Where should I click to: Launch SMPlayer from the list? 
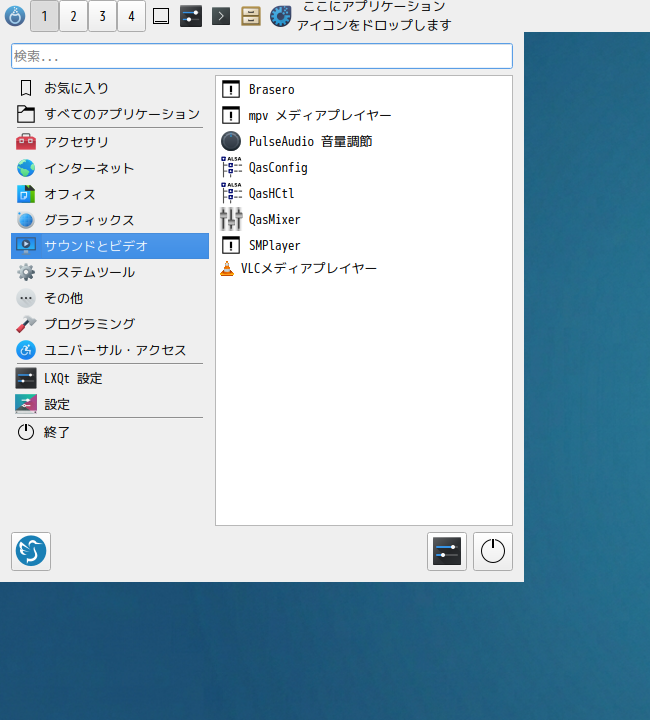(364, 246)
